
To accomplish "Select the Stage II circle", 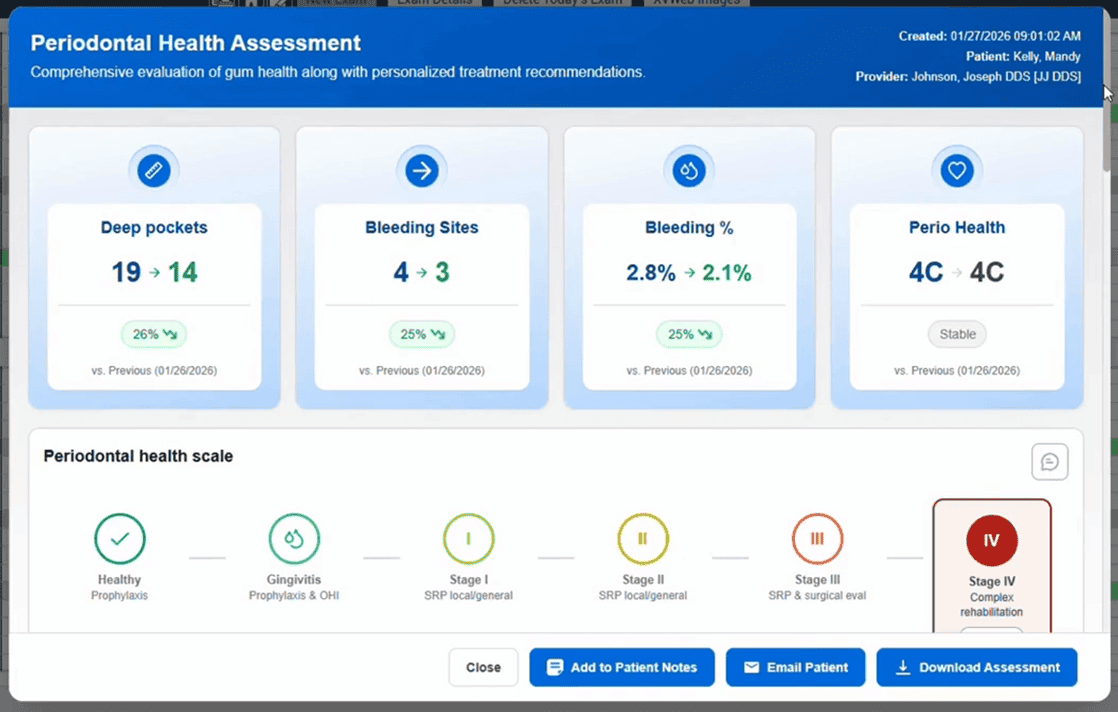I will (x=643, y=539).
